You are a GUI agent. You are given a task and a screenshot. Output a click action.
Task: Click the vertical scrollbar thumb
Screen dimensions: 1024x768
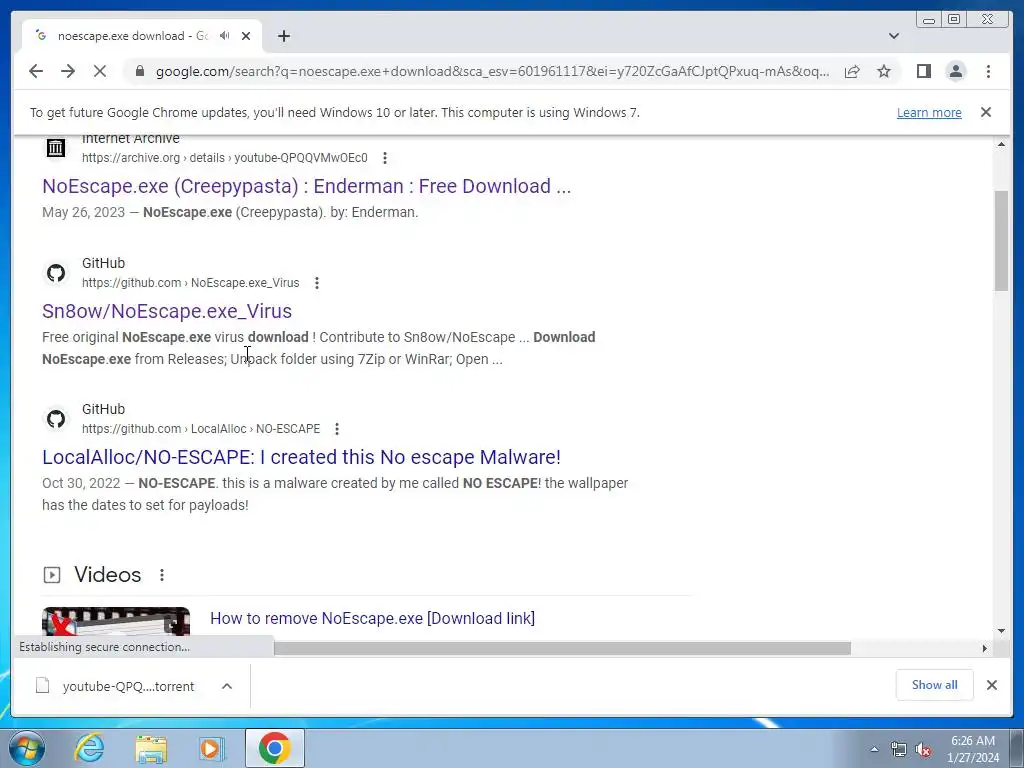1001,240
